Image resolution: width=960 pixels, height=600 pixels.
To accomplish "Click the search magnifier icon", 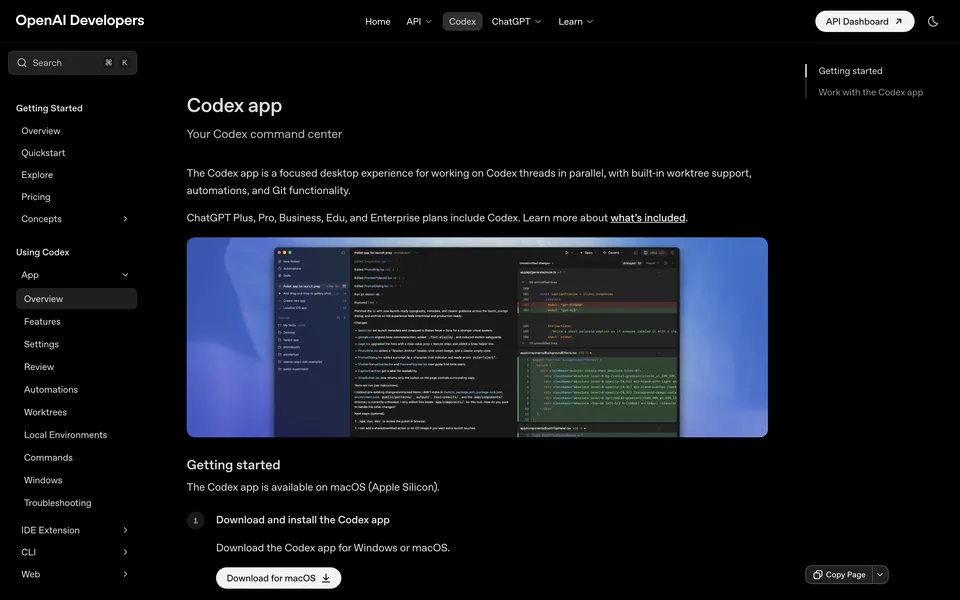I will click(20, 61).
